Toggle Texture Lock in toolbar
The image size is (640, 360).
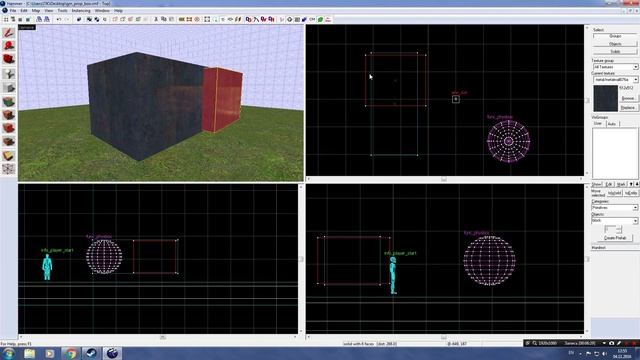[x=223, y=19]
